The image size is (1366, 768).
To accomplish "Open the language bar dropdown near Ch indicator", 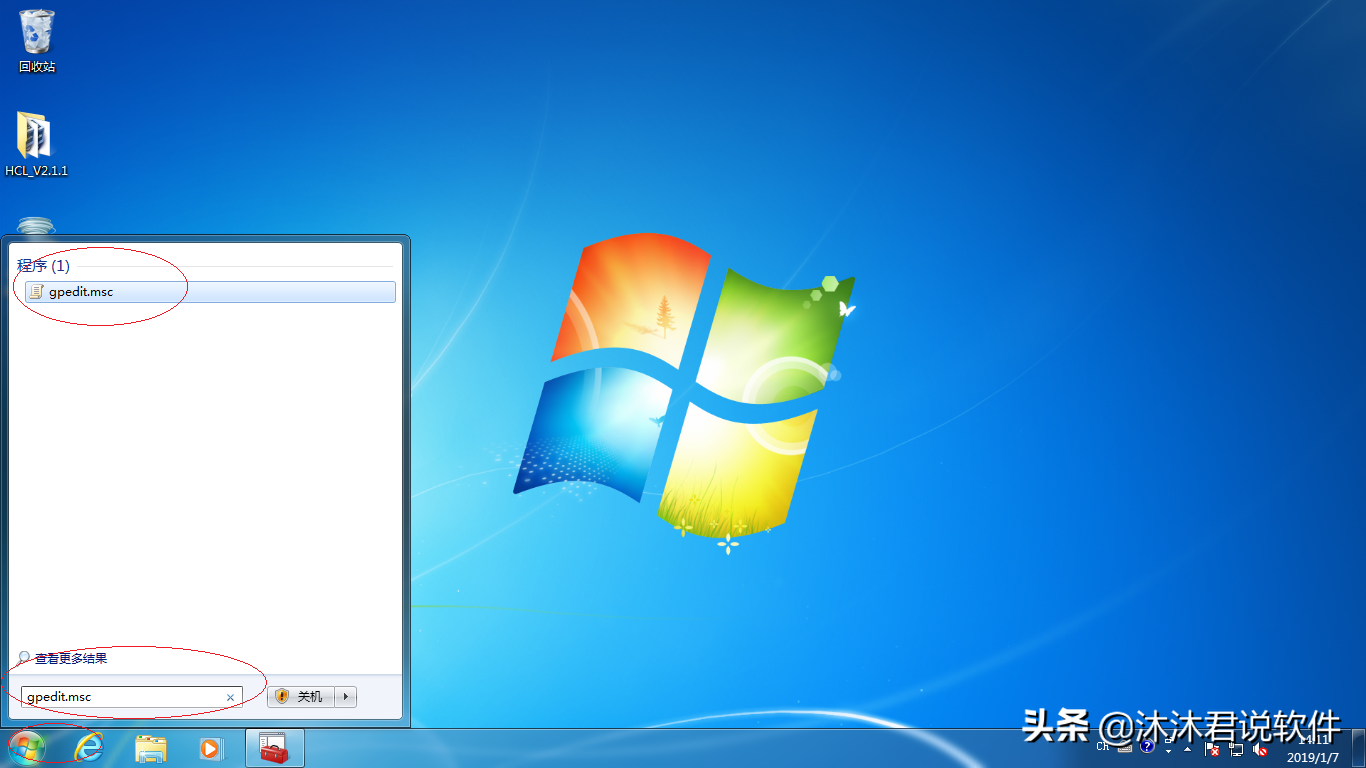I will (1169, 749).
